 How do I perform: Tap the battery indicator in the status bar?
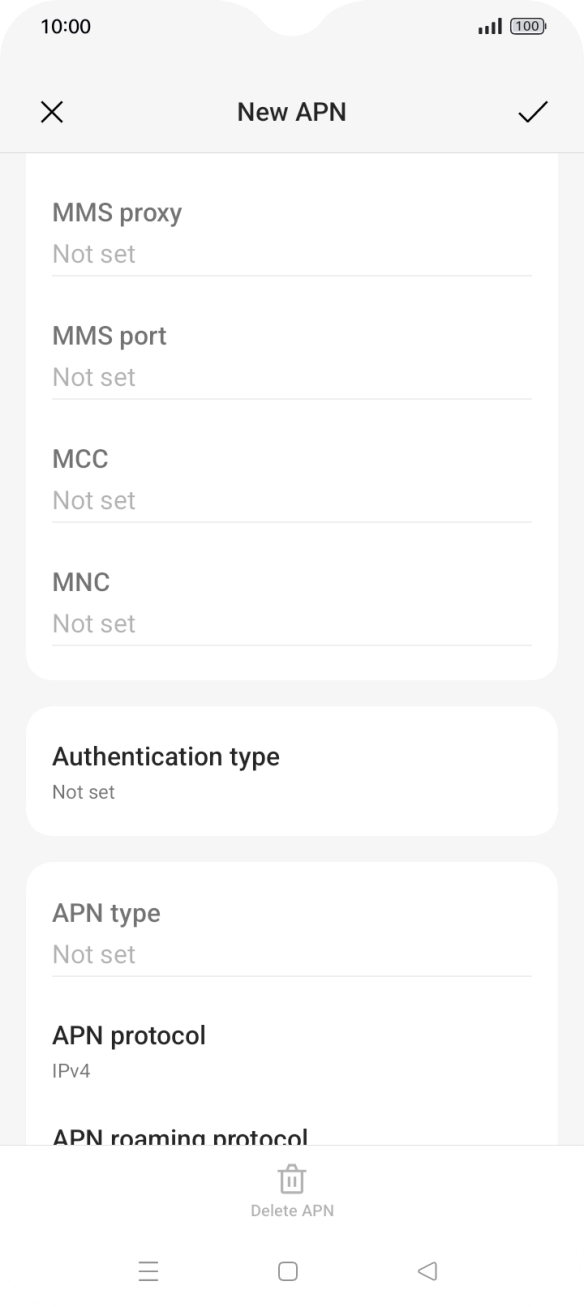528,27
